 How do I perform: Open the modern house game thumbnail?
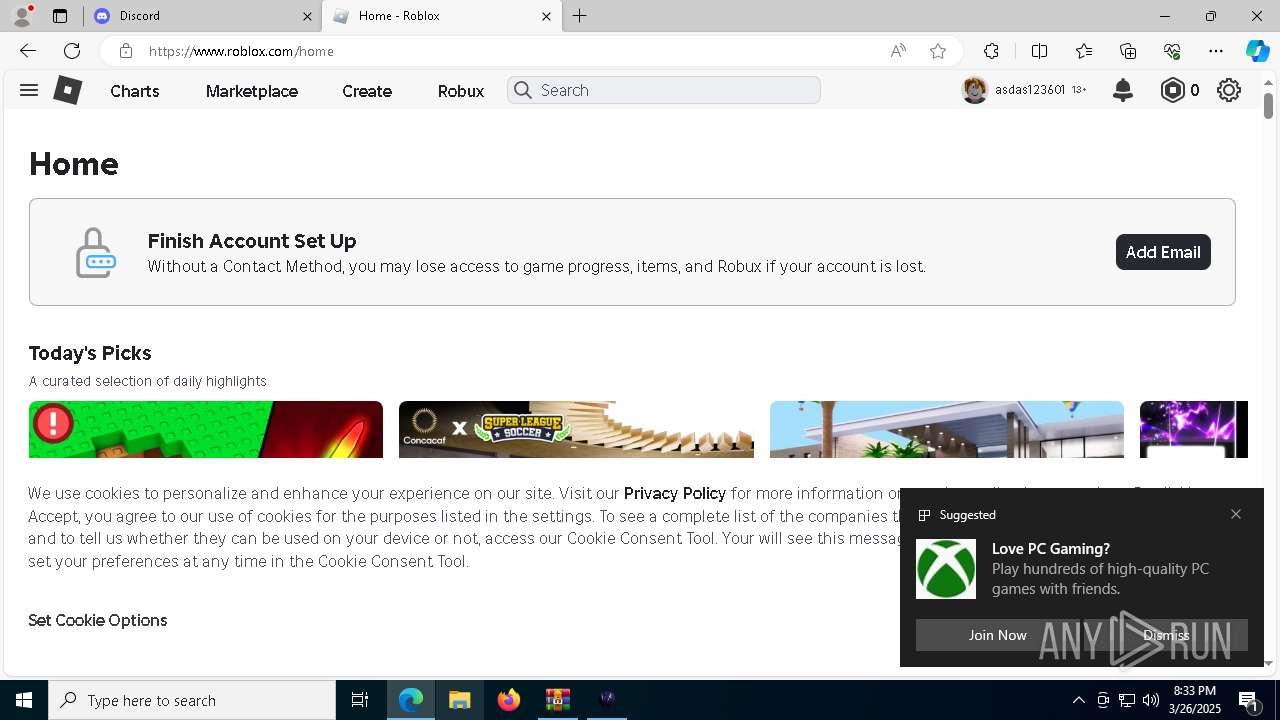947,430
